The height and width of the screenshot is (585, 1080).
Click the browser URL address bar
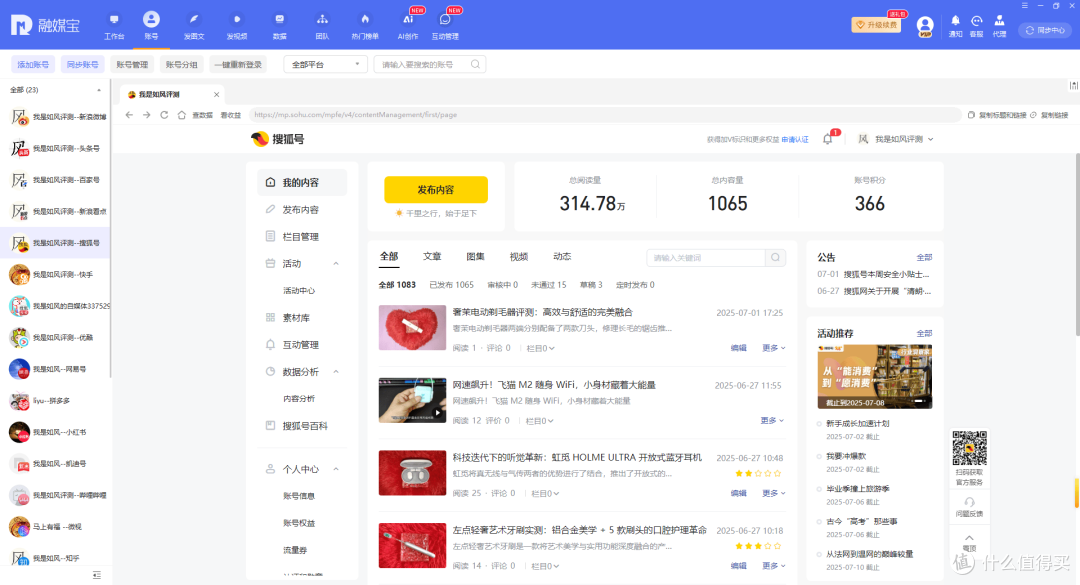(605, 115)
